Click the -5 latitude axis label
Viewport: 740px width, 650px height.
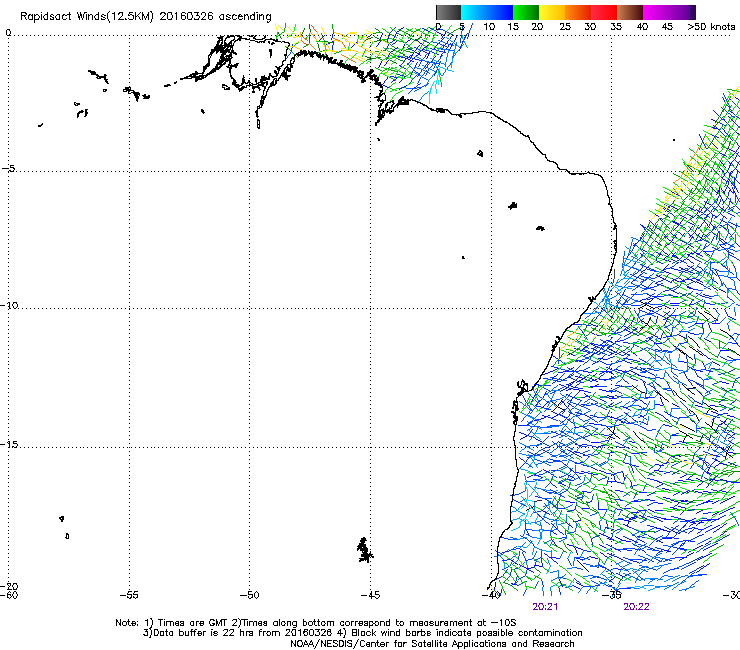pyautogui.click(x=9, y=168)
